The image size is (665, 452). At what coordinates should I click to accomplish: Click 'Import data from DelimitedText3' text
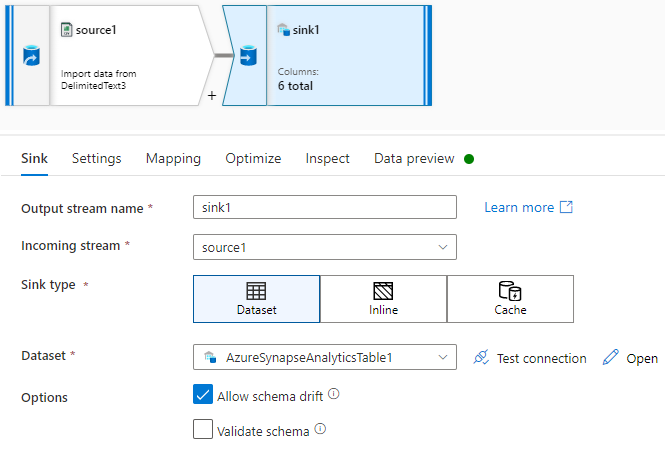[x=98, y=79]
